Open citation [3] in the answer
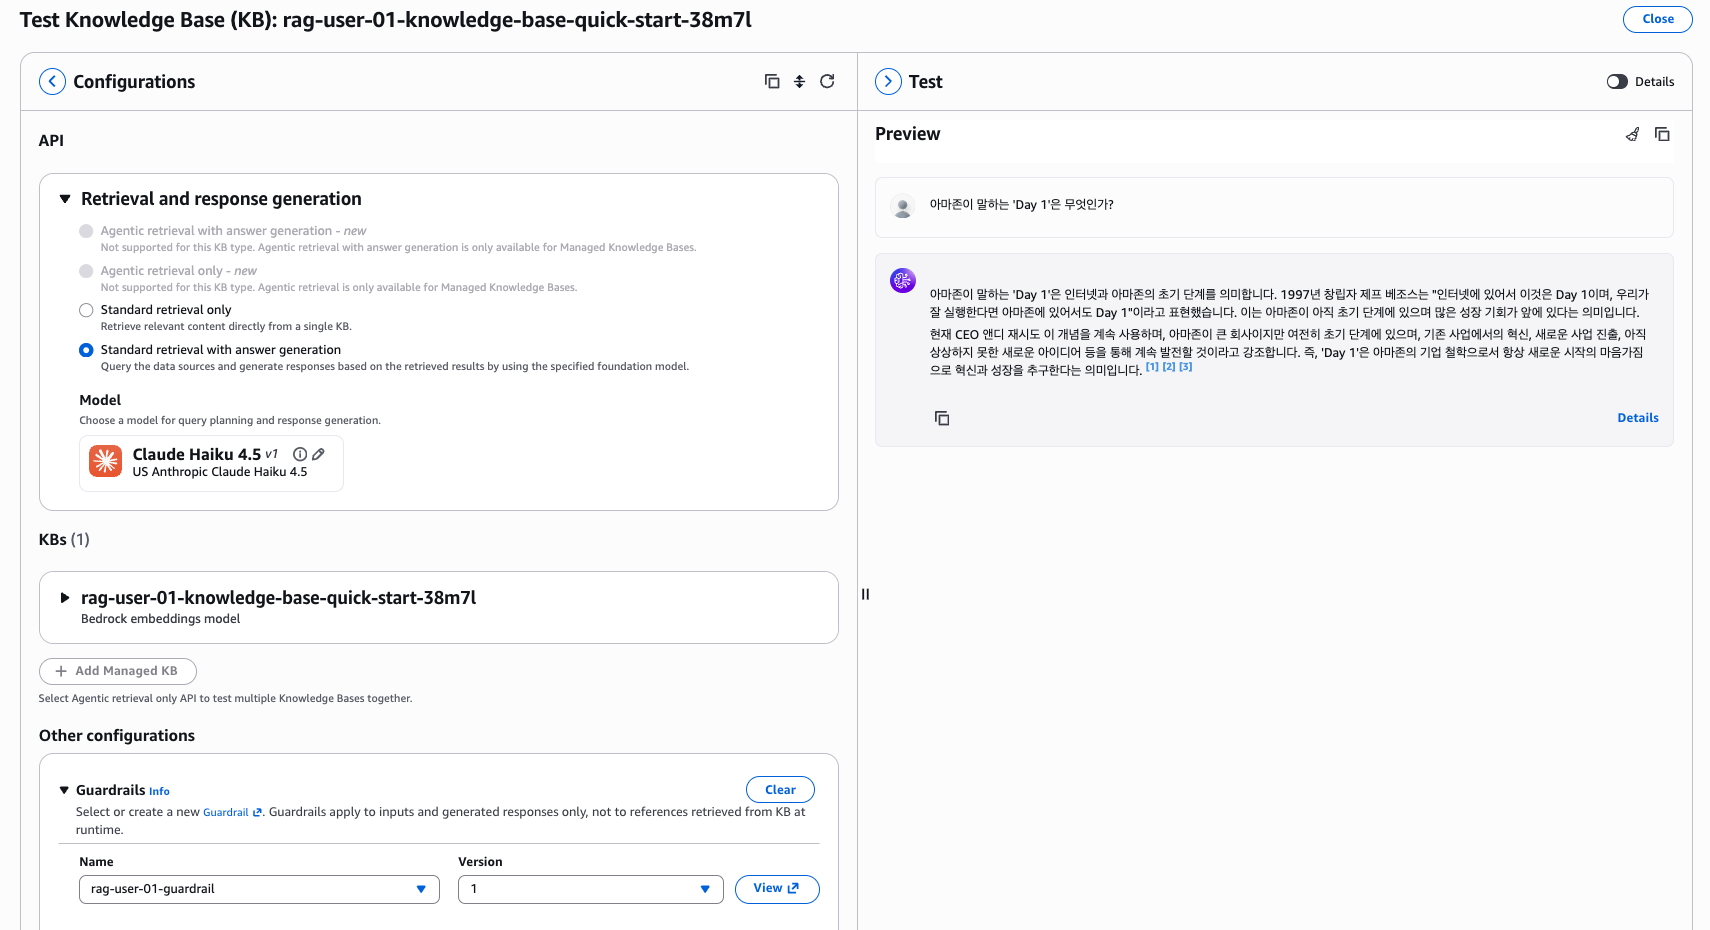This screenshot has width=1710, height=930. point(1186,367)
